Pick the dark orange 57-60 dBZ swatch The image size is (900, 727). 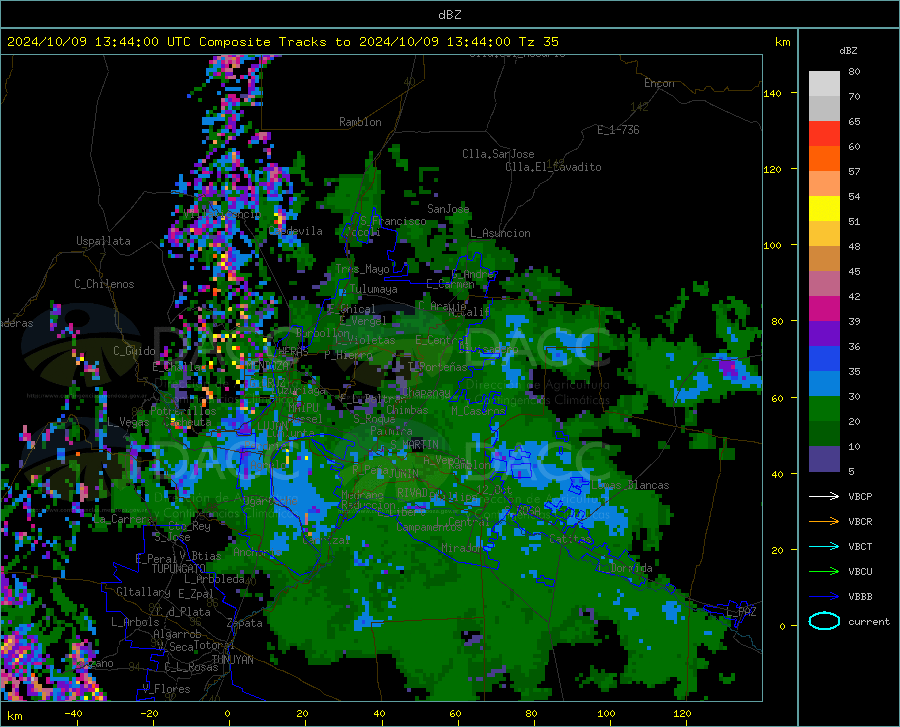pyautogui.click(x=824, y=159)
